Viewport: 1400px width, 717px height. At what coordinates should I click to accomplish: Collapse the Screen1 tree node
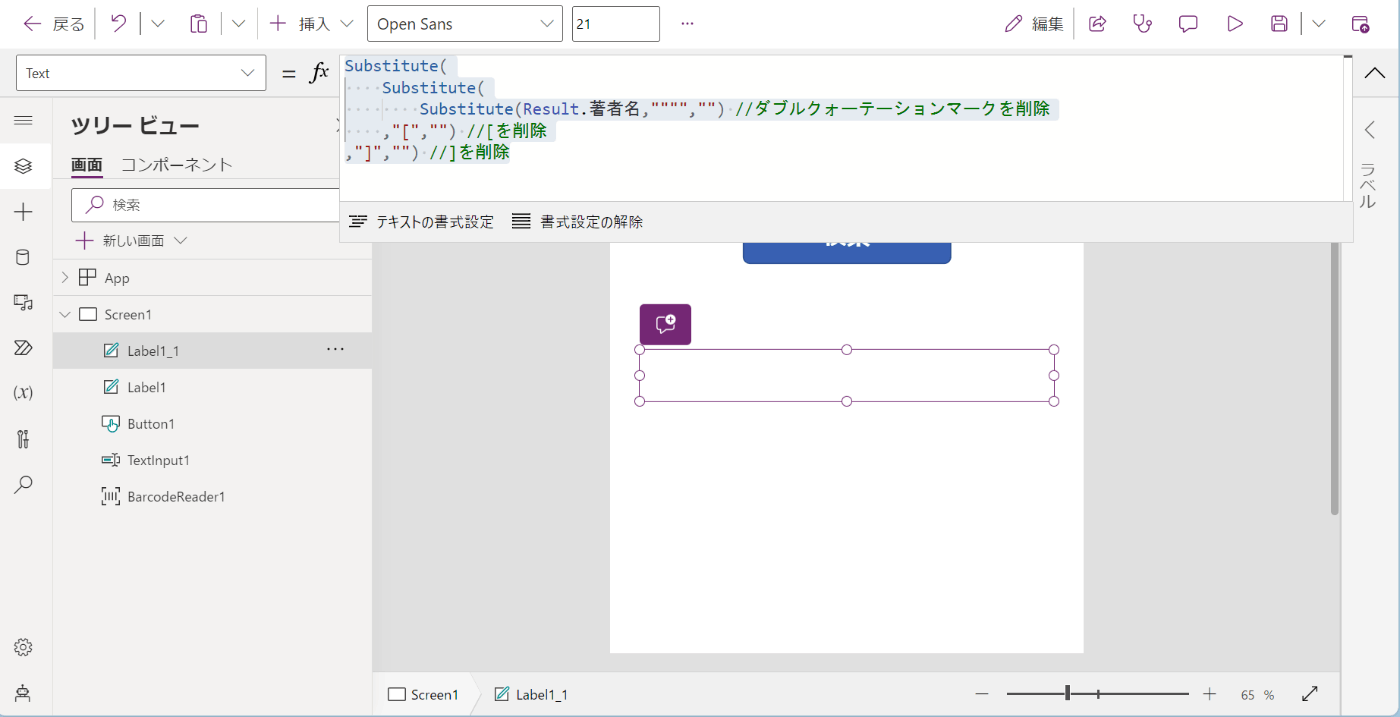[x=65, y=314]
